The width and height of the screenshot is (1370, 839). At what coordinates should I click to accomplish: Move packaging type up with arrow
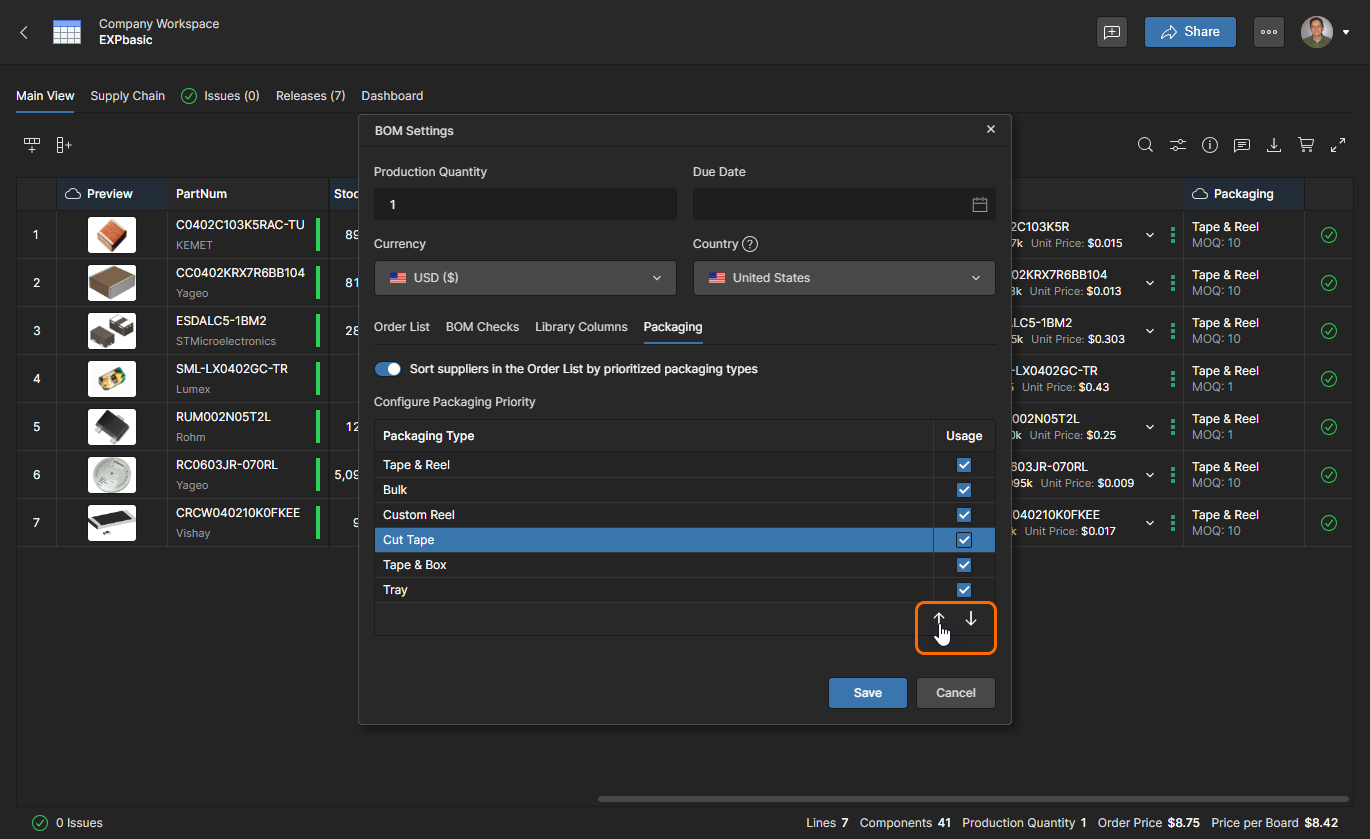939,619
